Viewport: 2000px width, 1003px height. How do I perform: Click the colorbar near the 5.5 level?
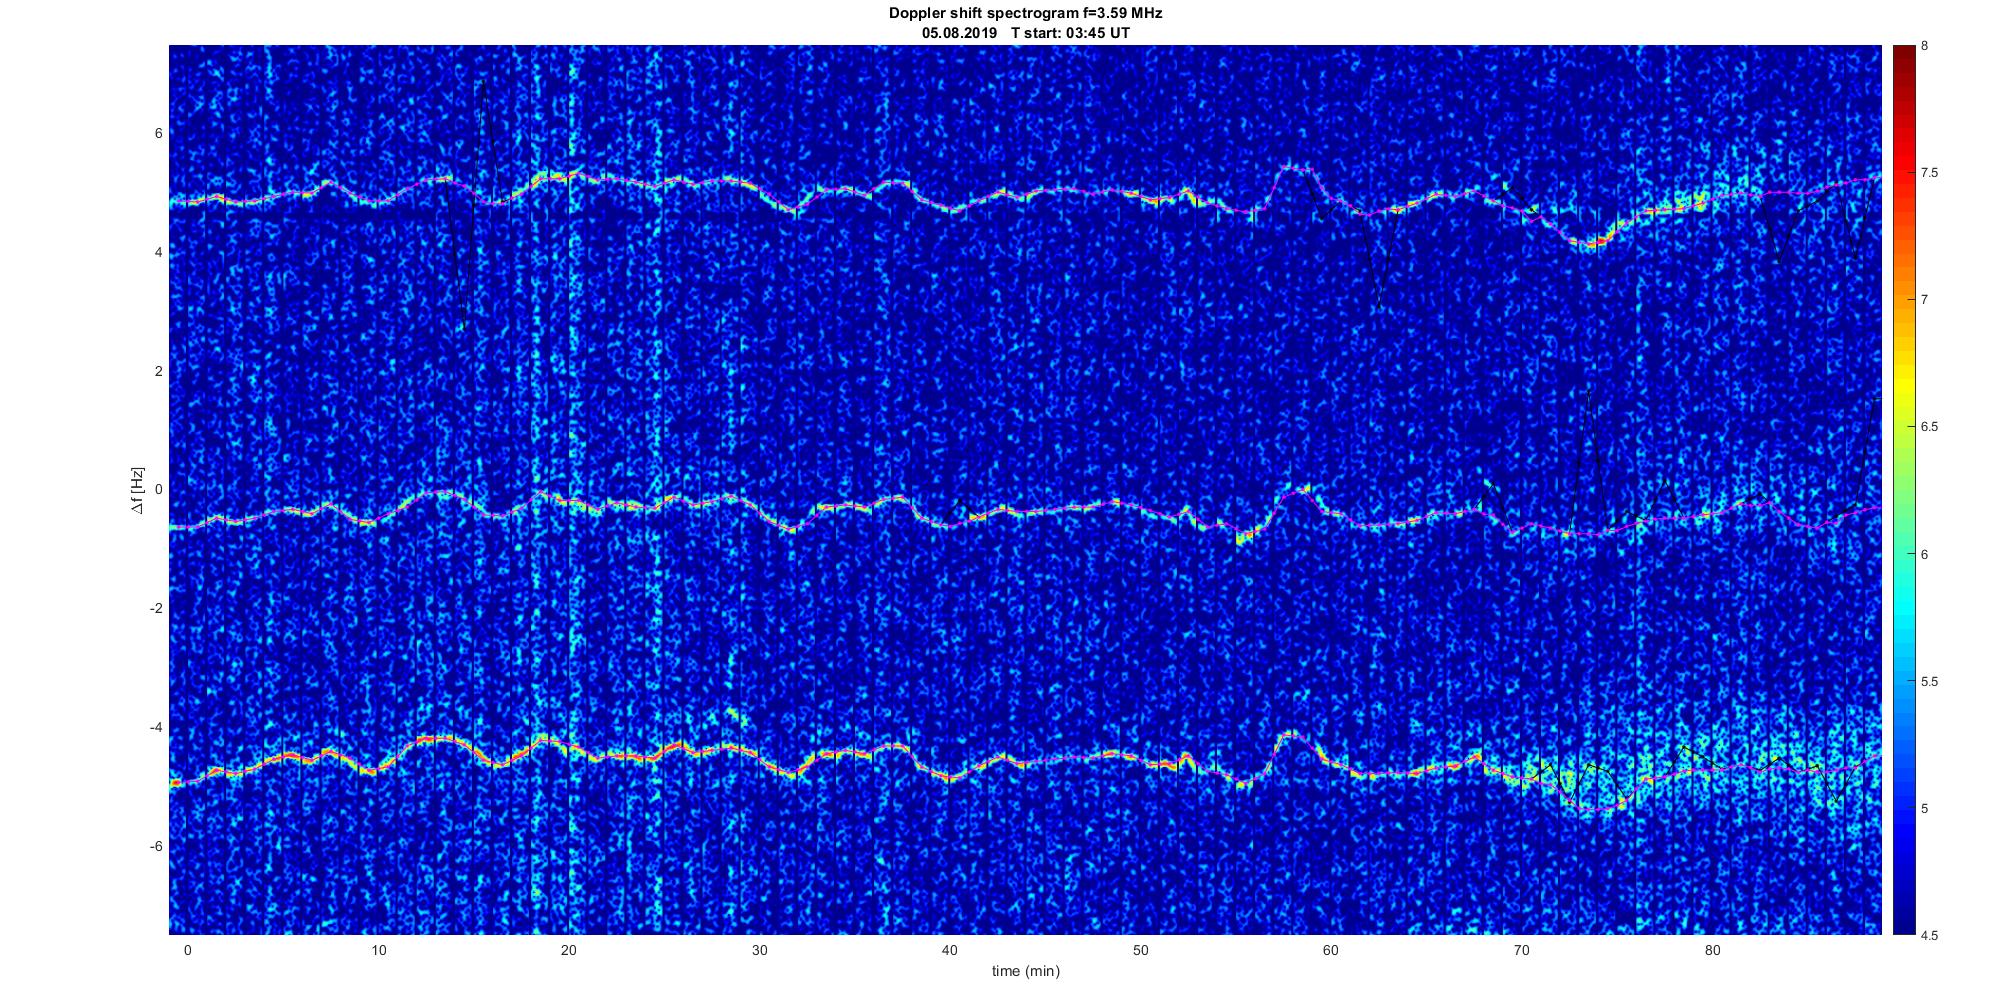(x=1902, y=681)
